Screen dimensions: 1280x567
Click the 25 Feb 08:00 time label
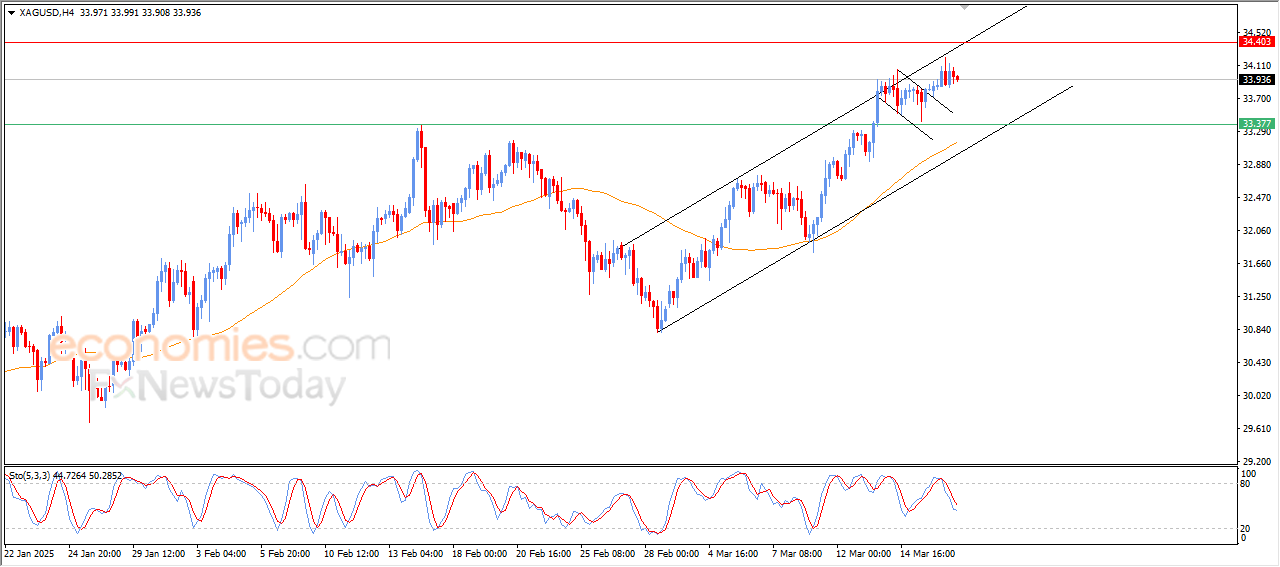point(608,552)
